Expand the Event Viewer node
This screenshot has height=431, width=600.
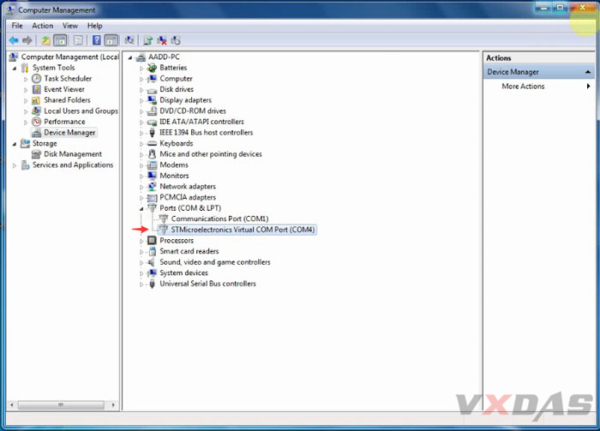click(26, 90)
